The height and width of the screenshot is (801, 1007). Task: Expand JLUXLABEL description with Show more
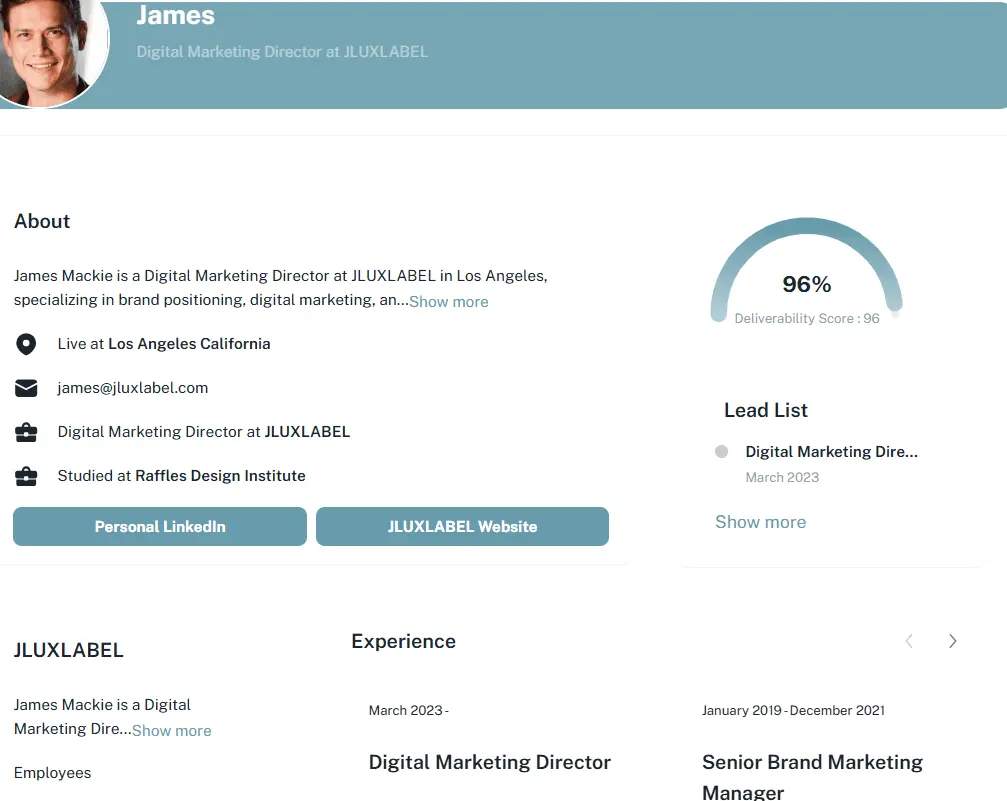171,731
